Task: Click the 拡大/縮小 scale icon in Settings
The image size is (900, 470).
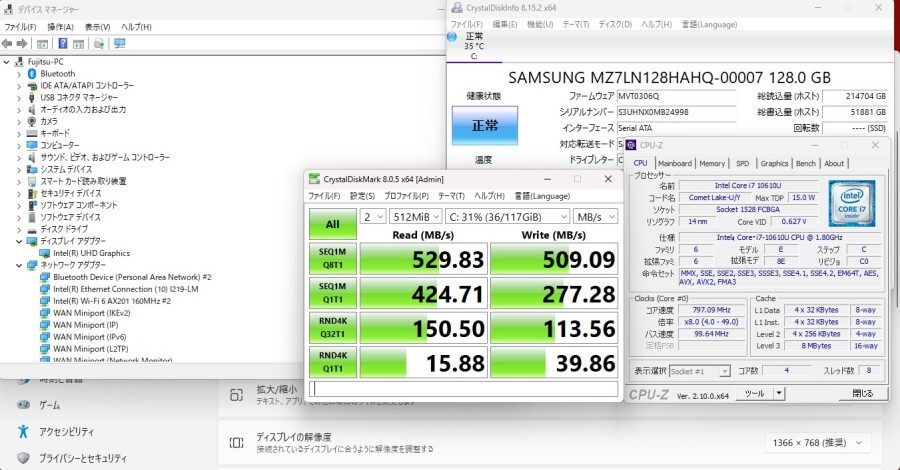Action: pyautogui.click(x=236, y=395)
